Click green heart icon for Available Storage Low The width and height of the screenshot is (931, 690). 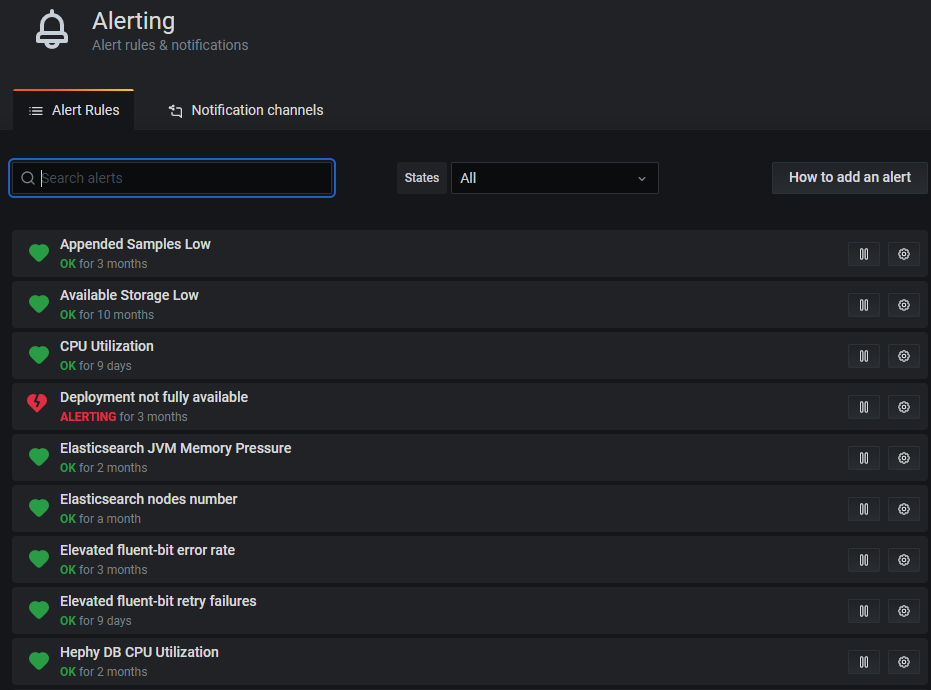[x=39, y=304]
